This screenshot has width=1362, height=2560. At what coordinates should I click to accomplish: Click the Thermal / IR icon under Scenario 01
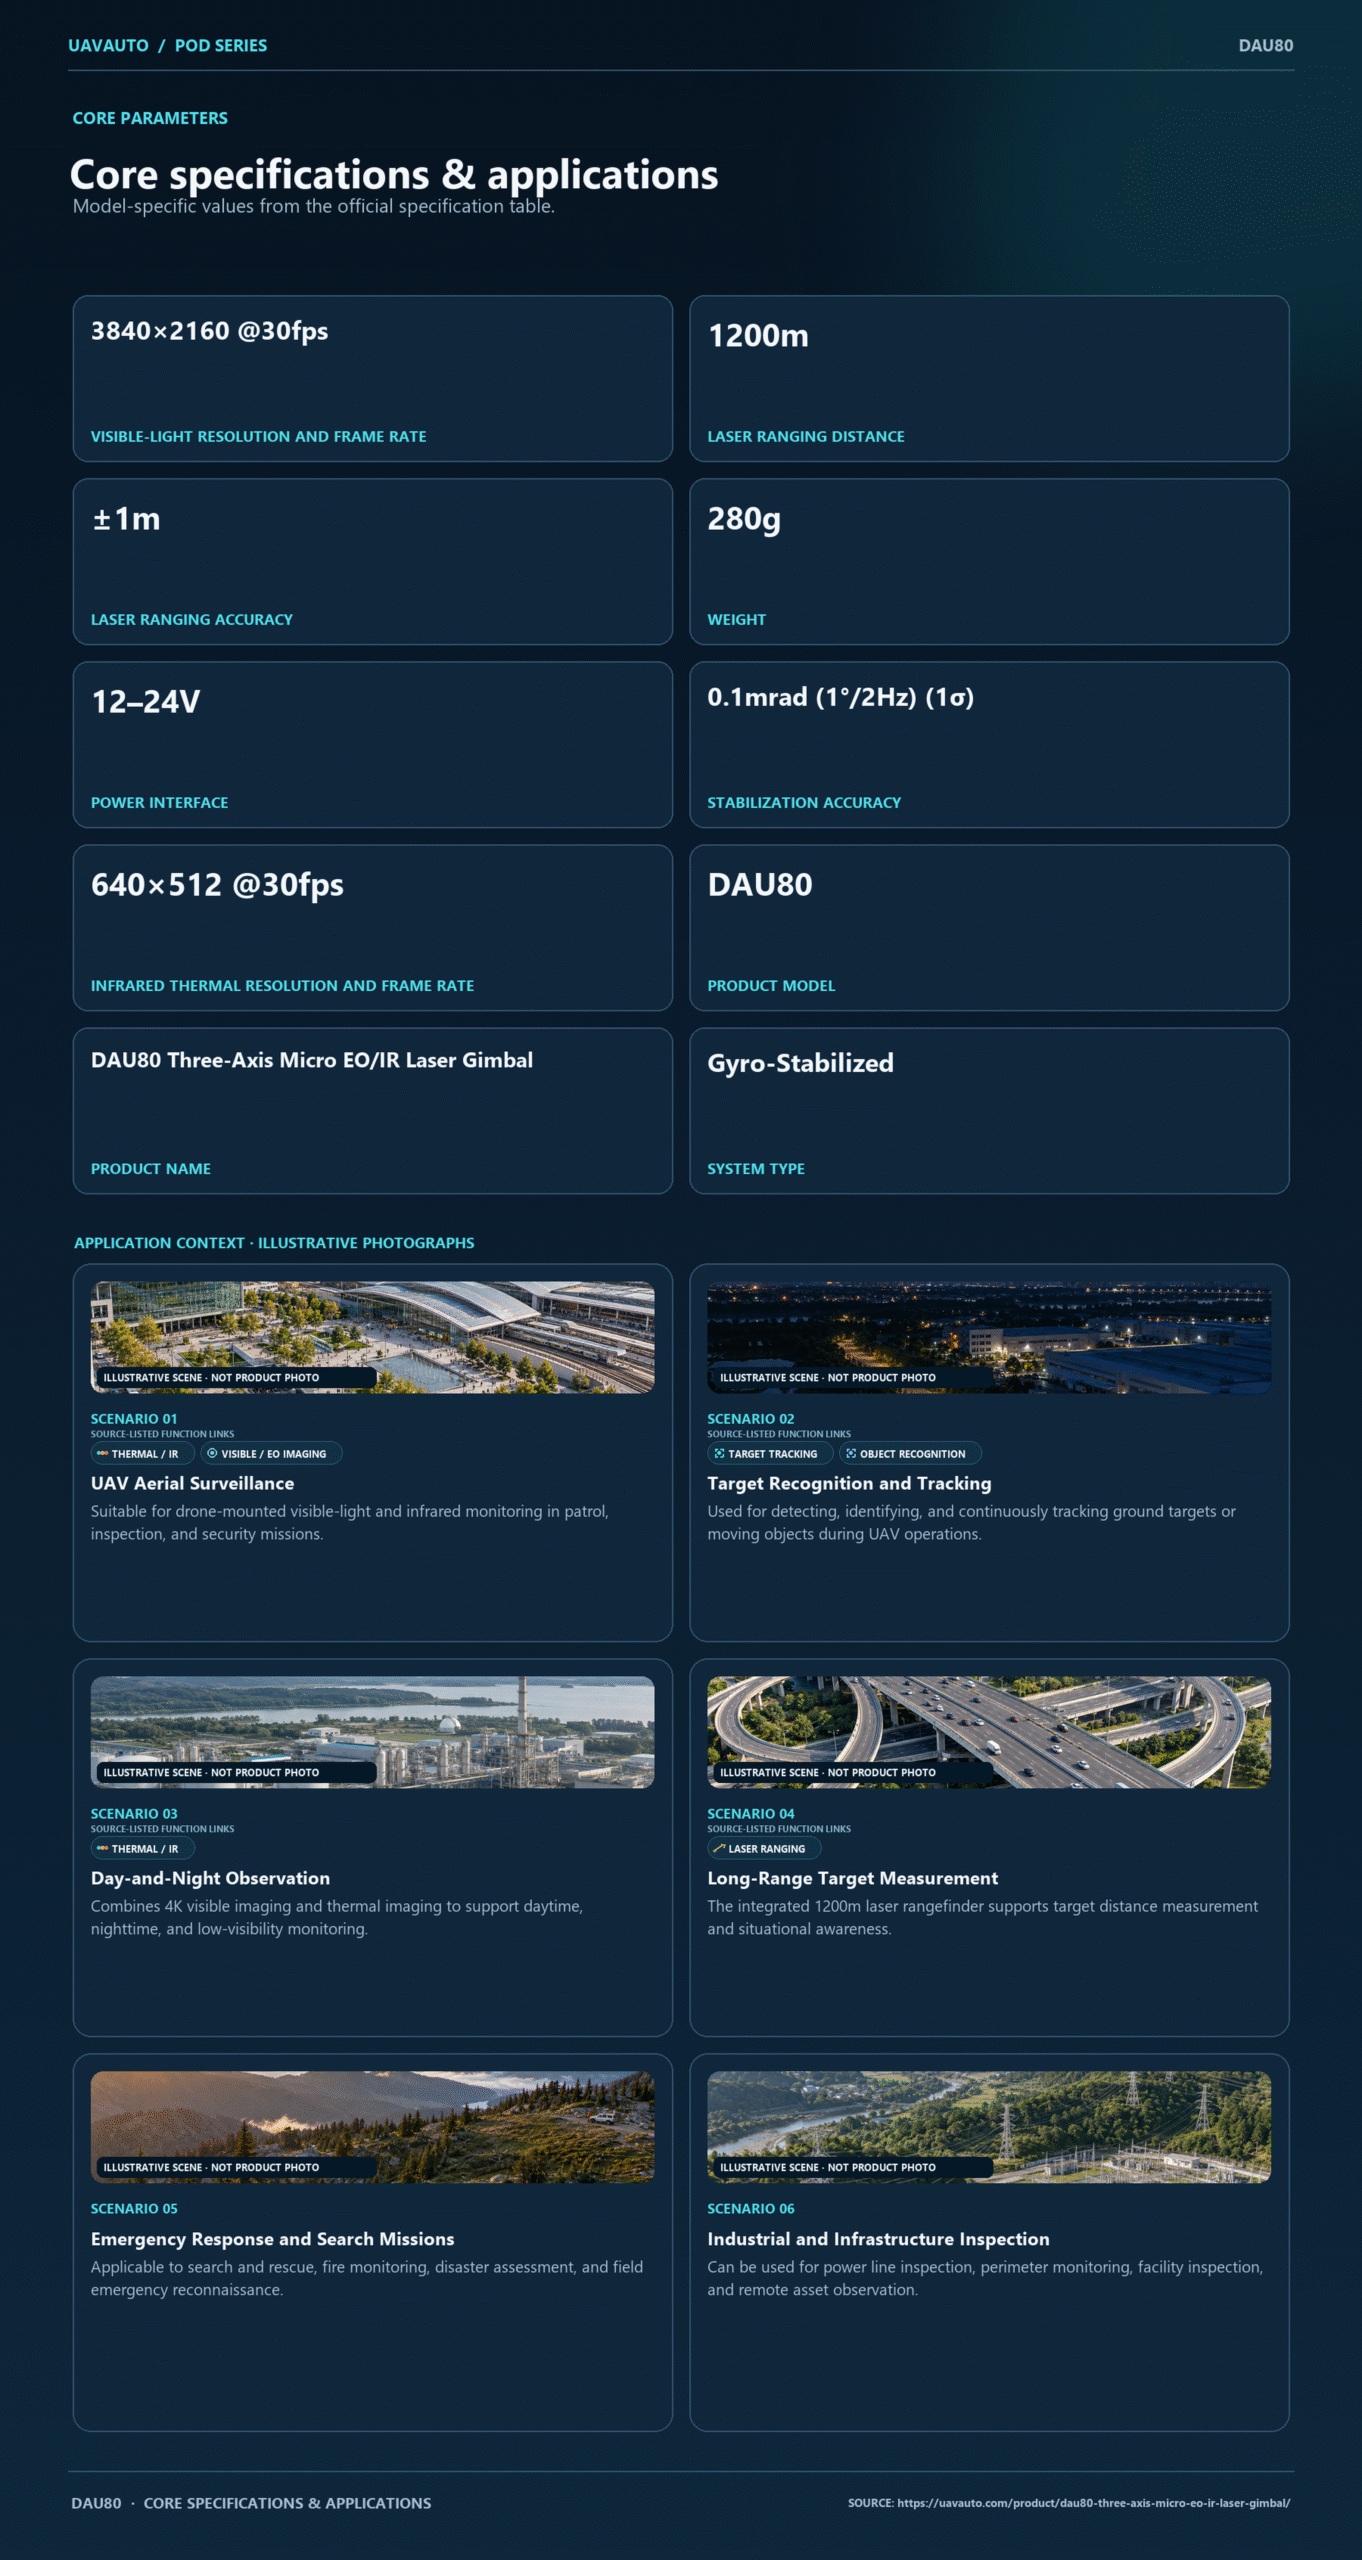(x=102, y=1454)
